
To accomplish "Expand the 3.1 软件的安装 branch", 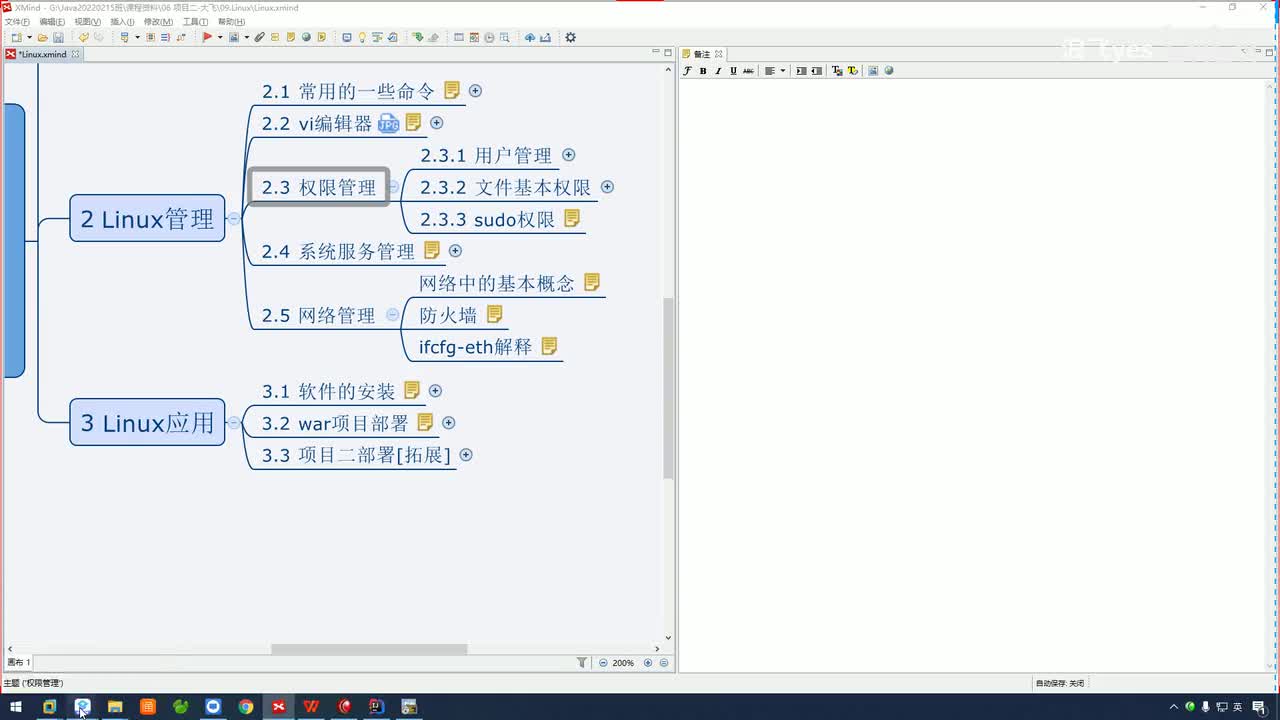I will (x=435, y=390).
